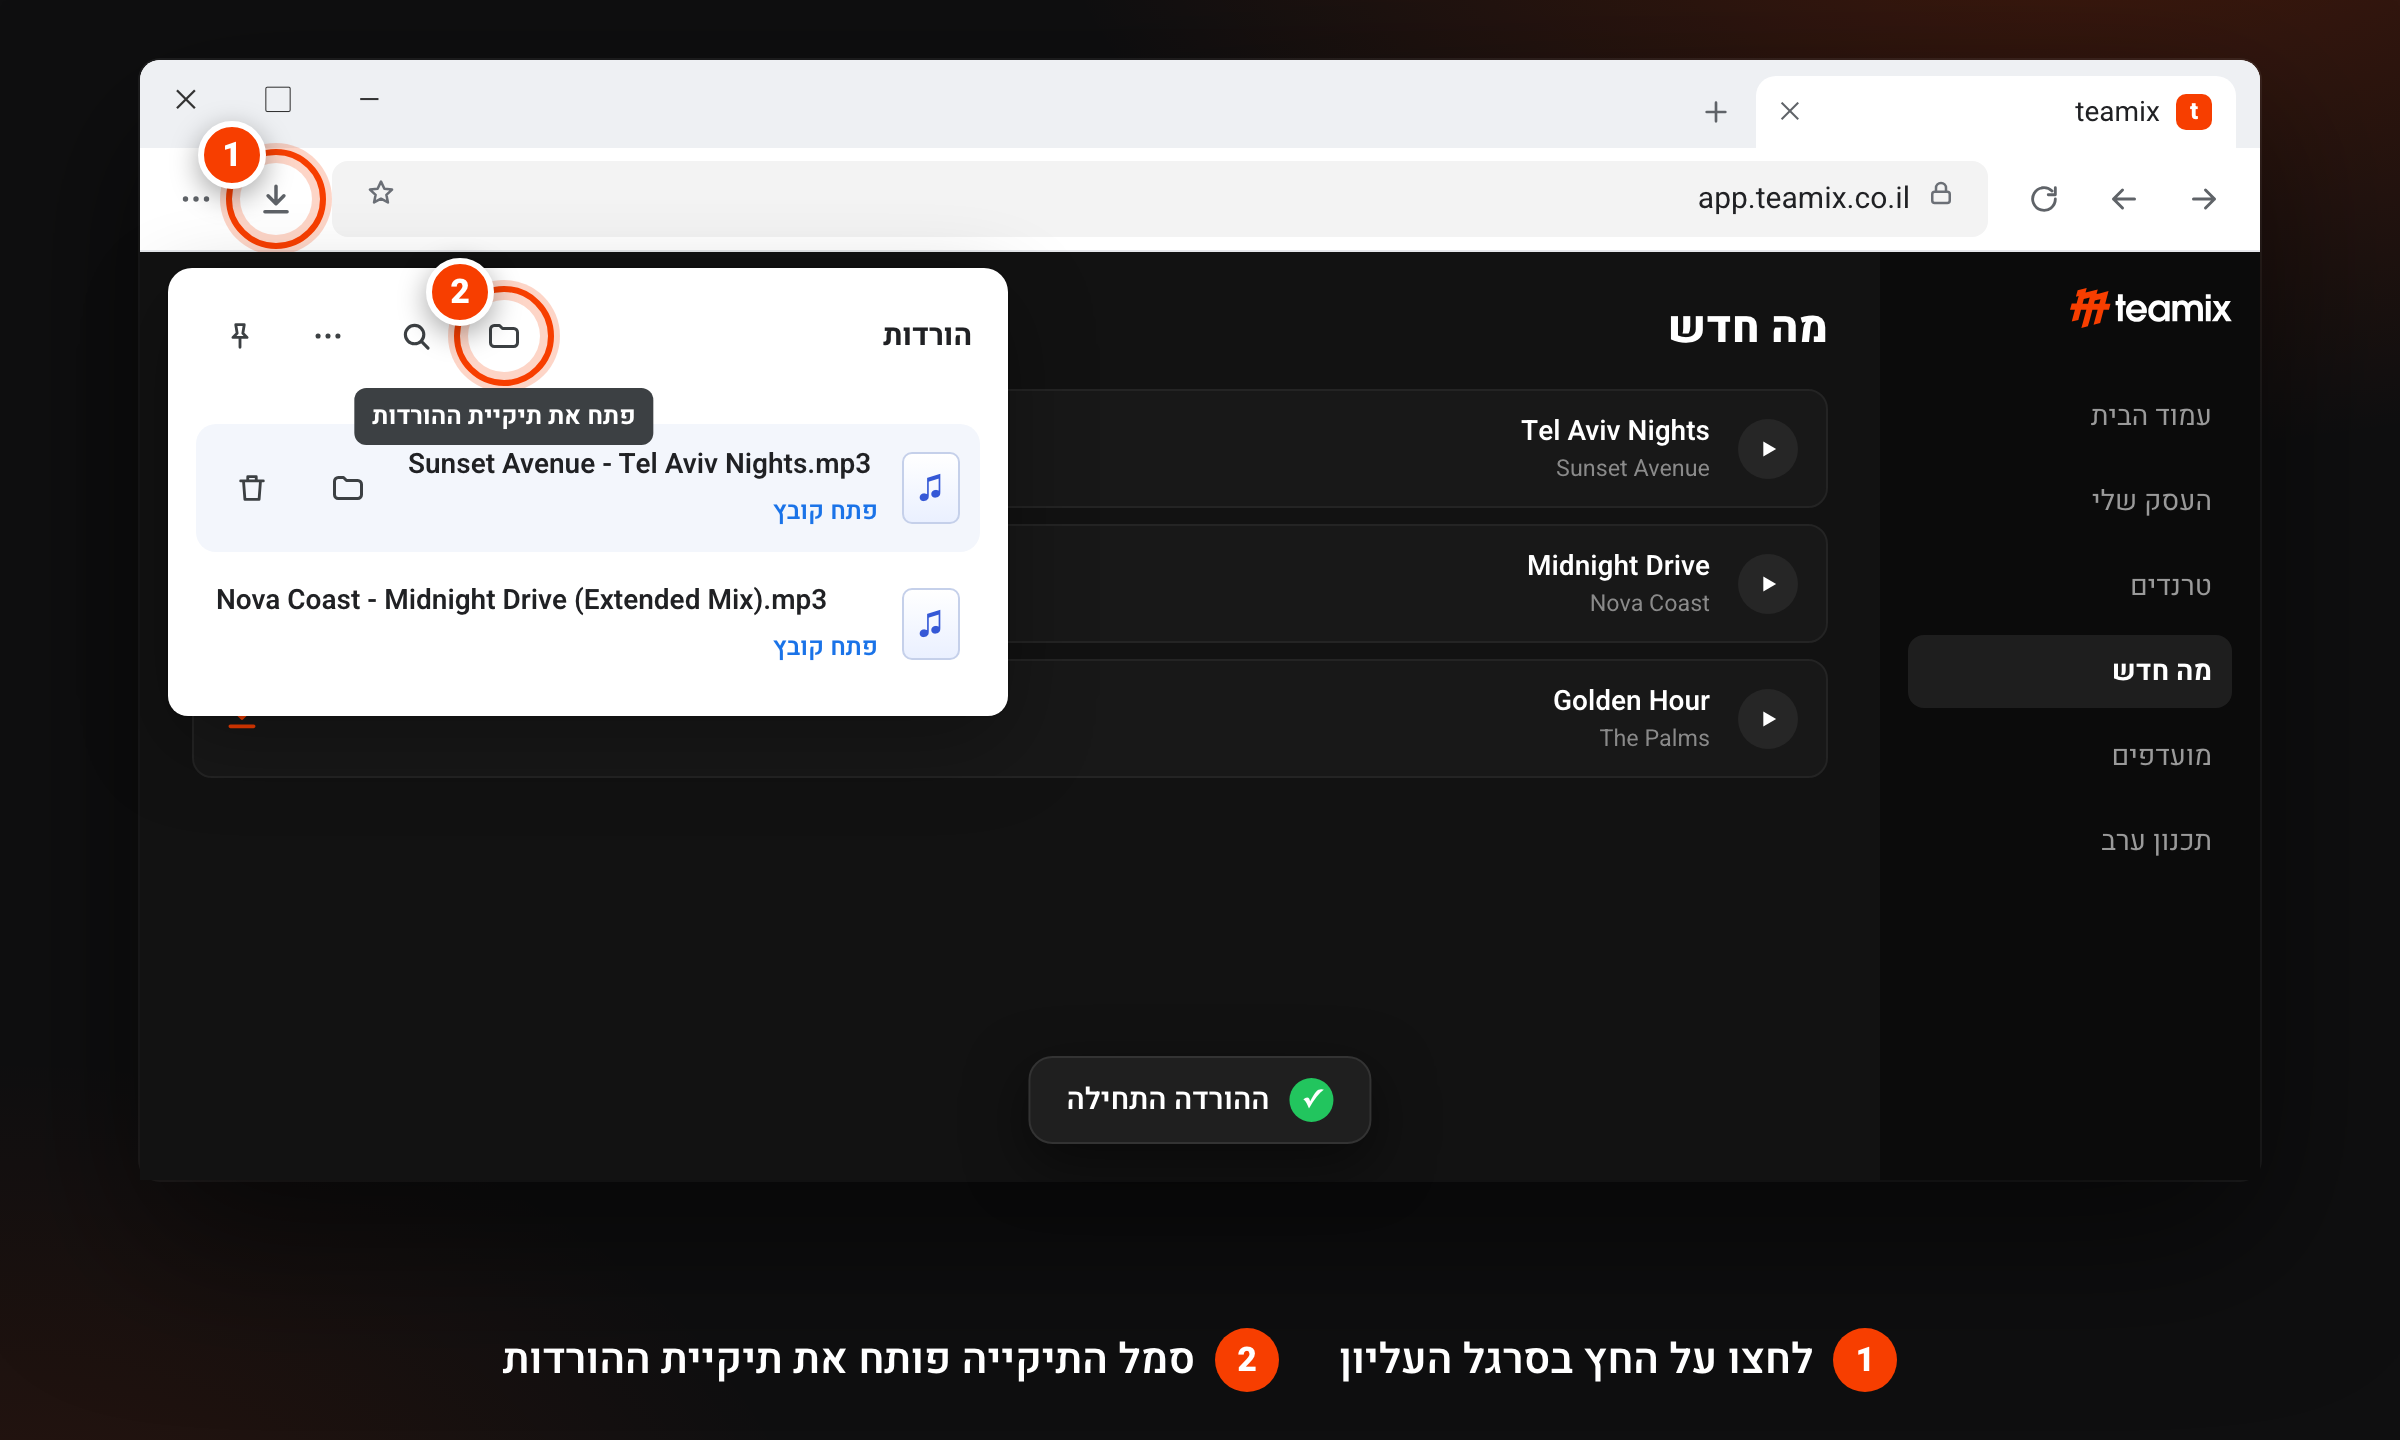Click the Nova Coast artist name
This screenshot has height=1440, width=2400.
click(x=1649, y=603)
